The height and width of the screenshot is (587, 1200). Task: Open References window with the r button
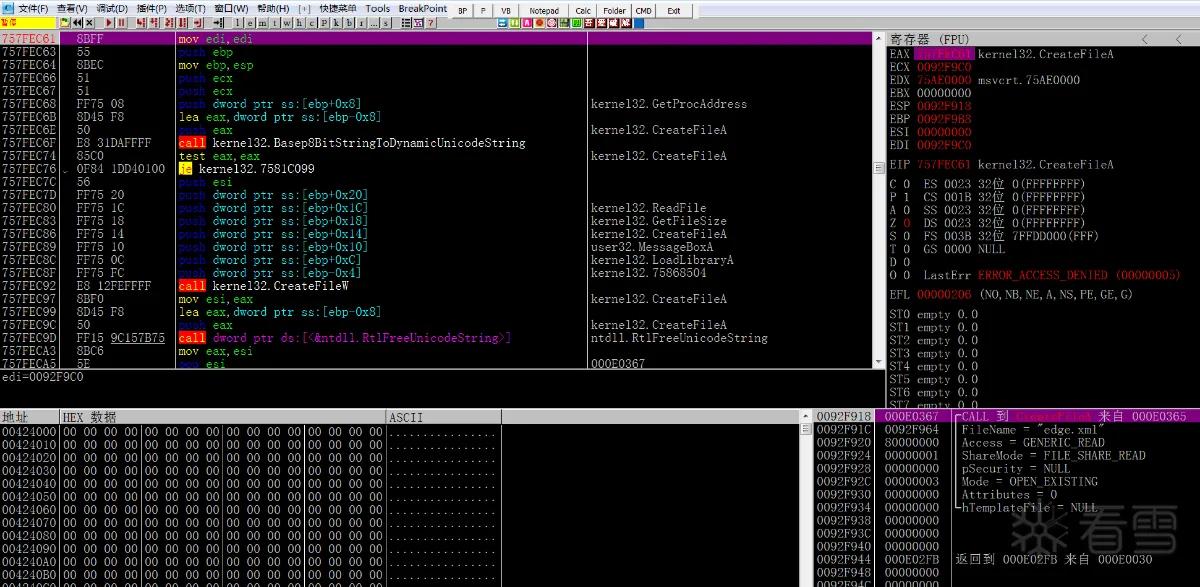coord(359,22)
